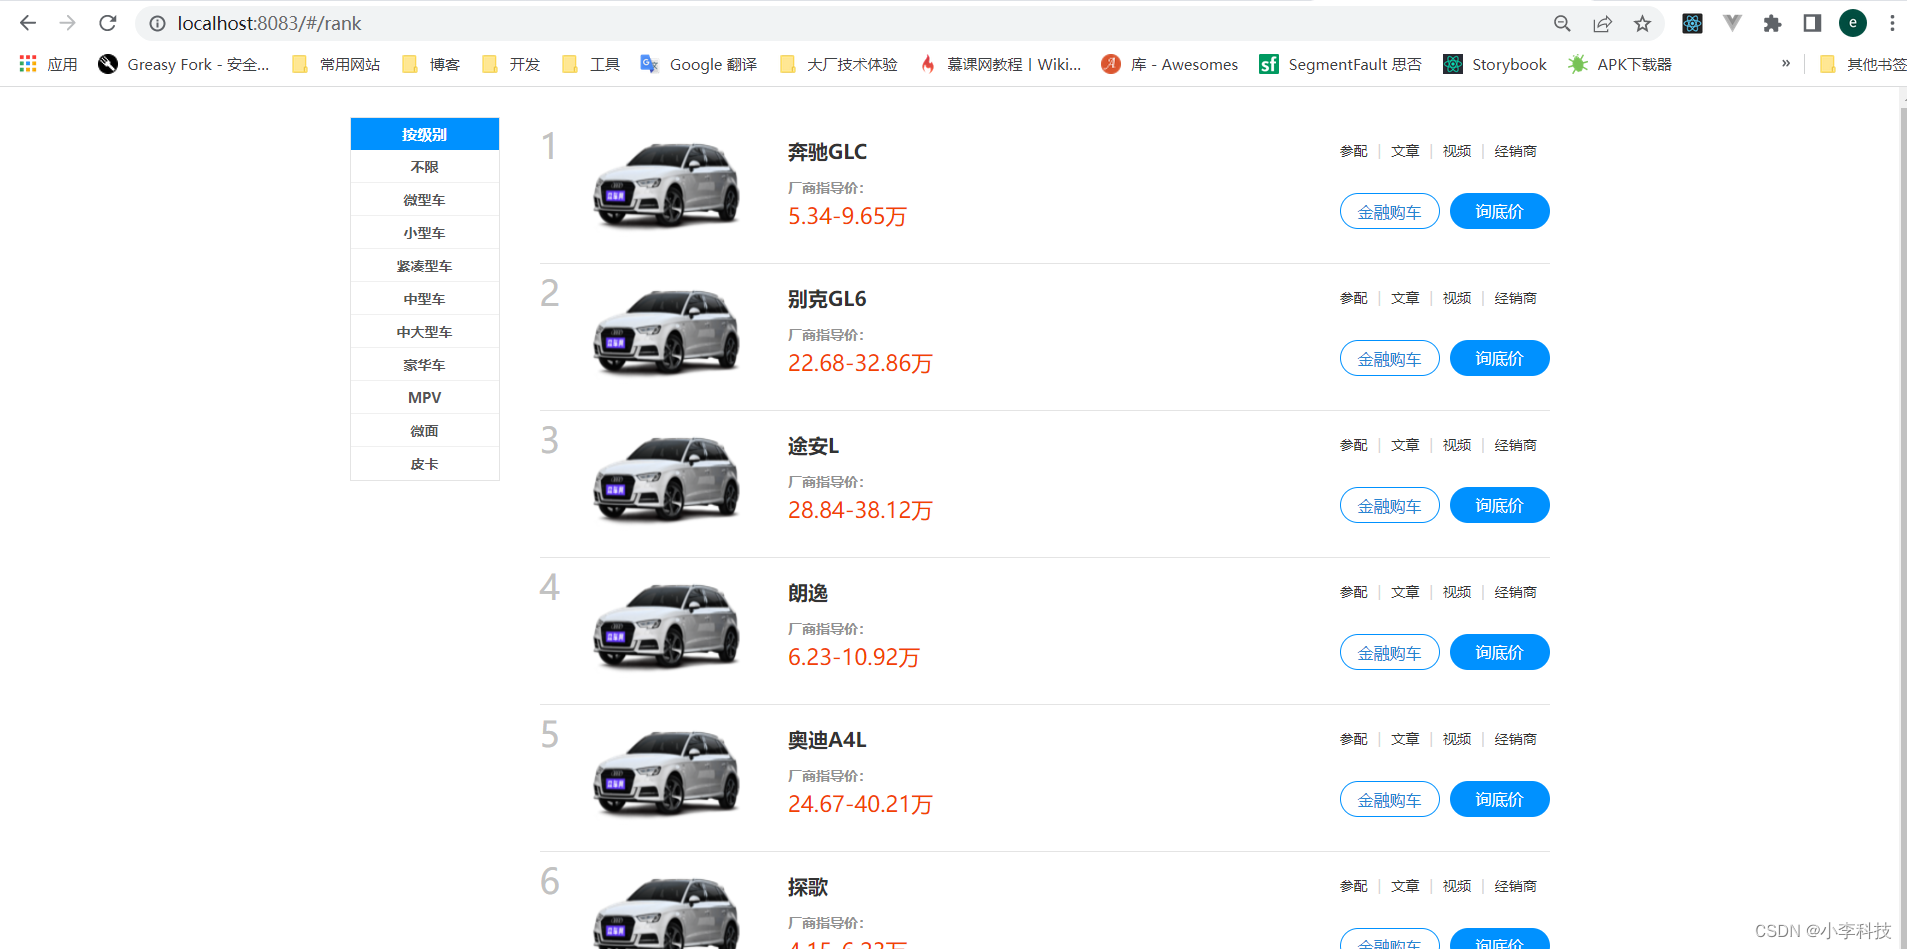Filter by 紧凑型车

point(425,266)
